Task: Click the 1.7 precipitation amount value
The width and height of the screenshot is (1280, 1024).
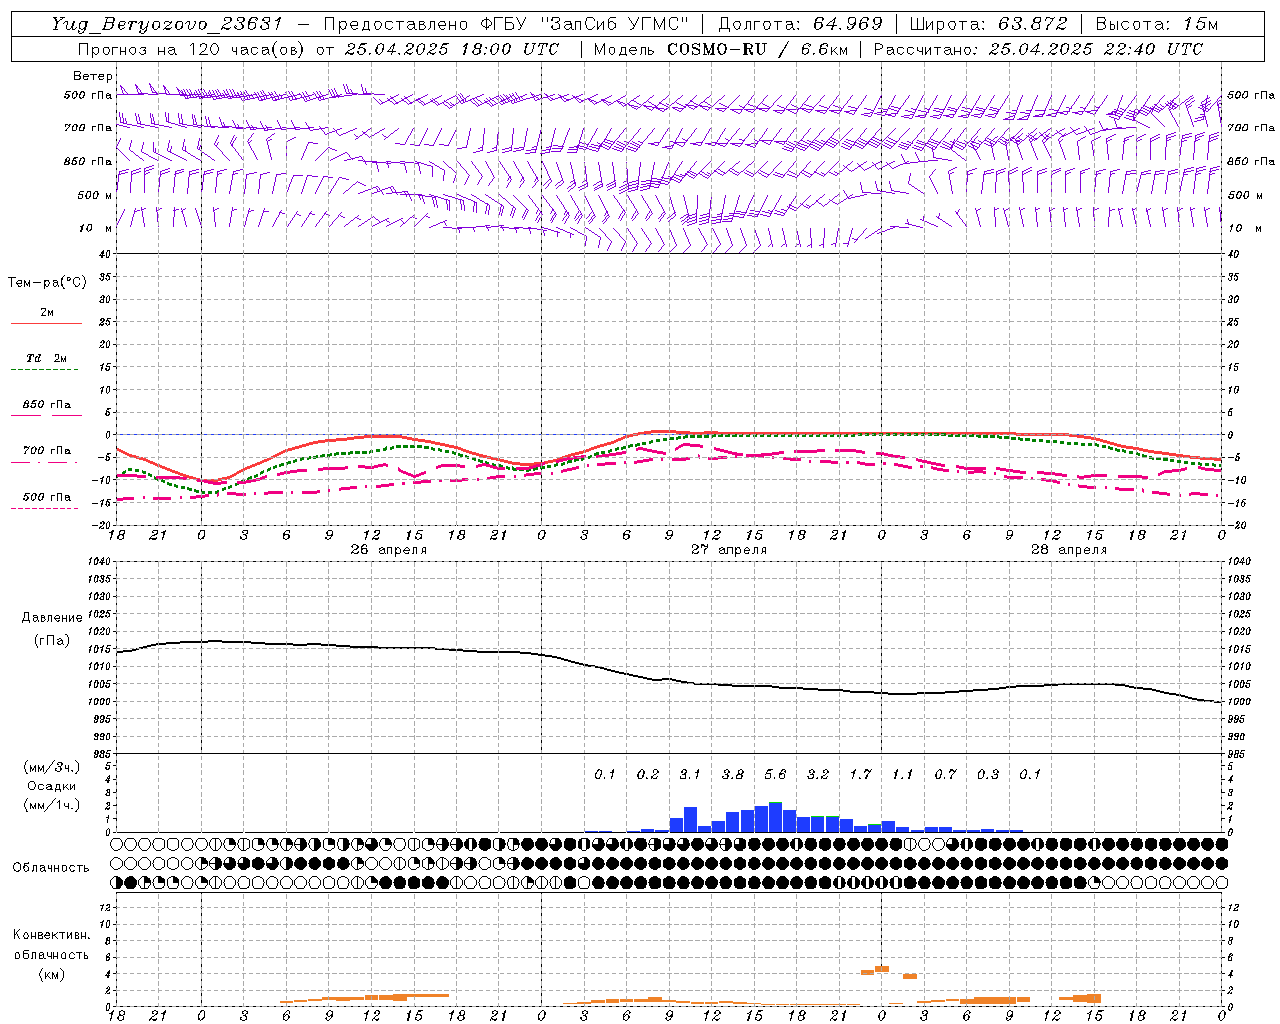Action: click(x=860, y=774)
